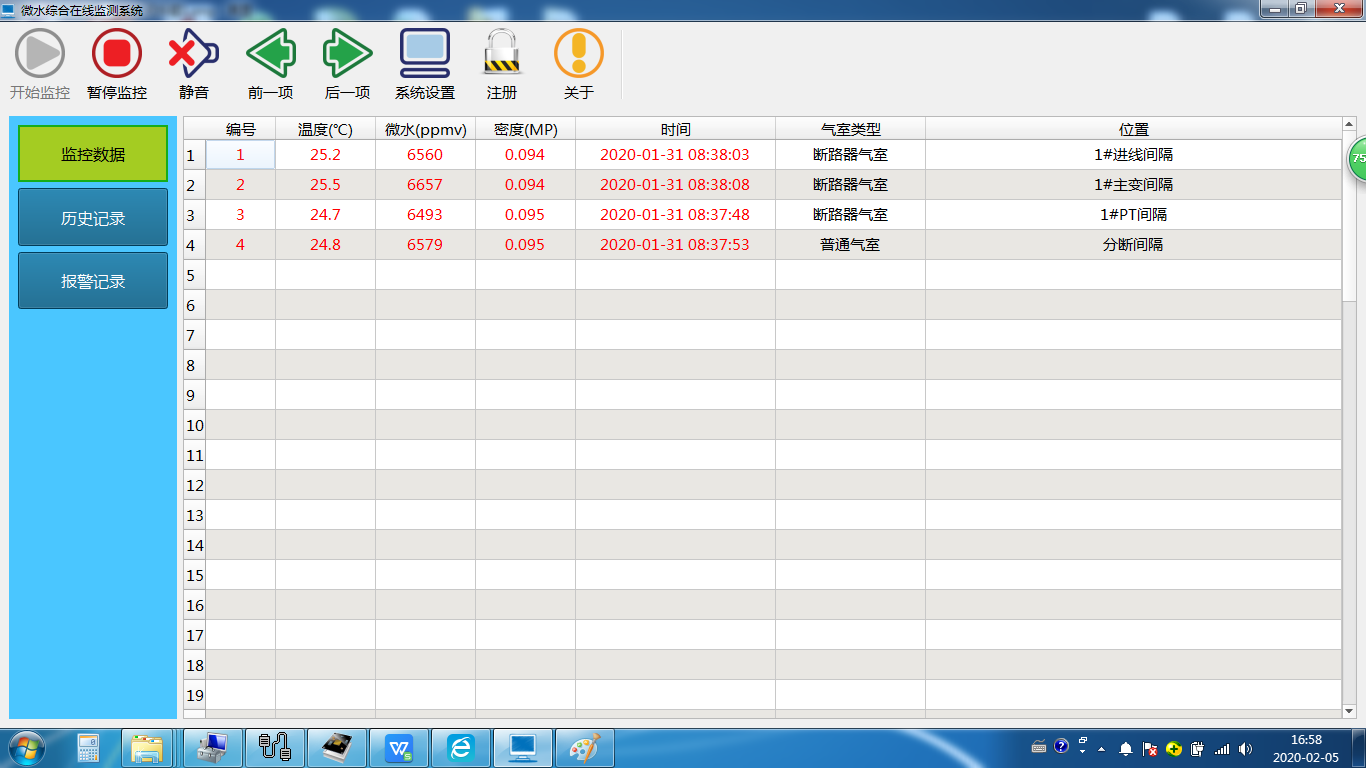Viewport: 1366px width, 768px height.
Task: Click 微水(ppmv) column header
Action: click(425, 129)
